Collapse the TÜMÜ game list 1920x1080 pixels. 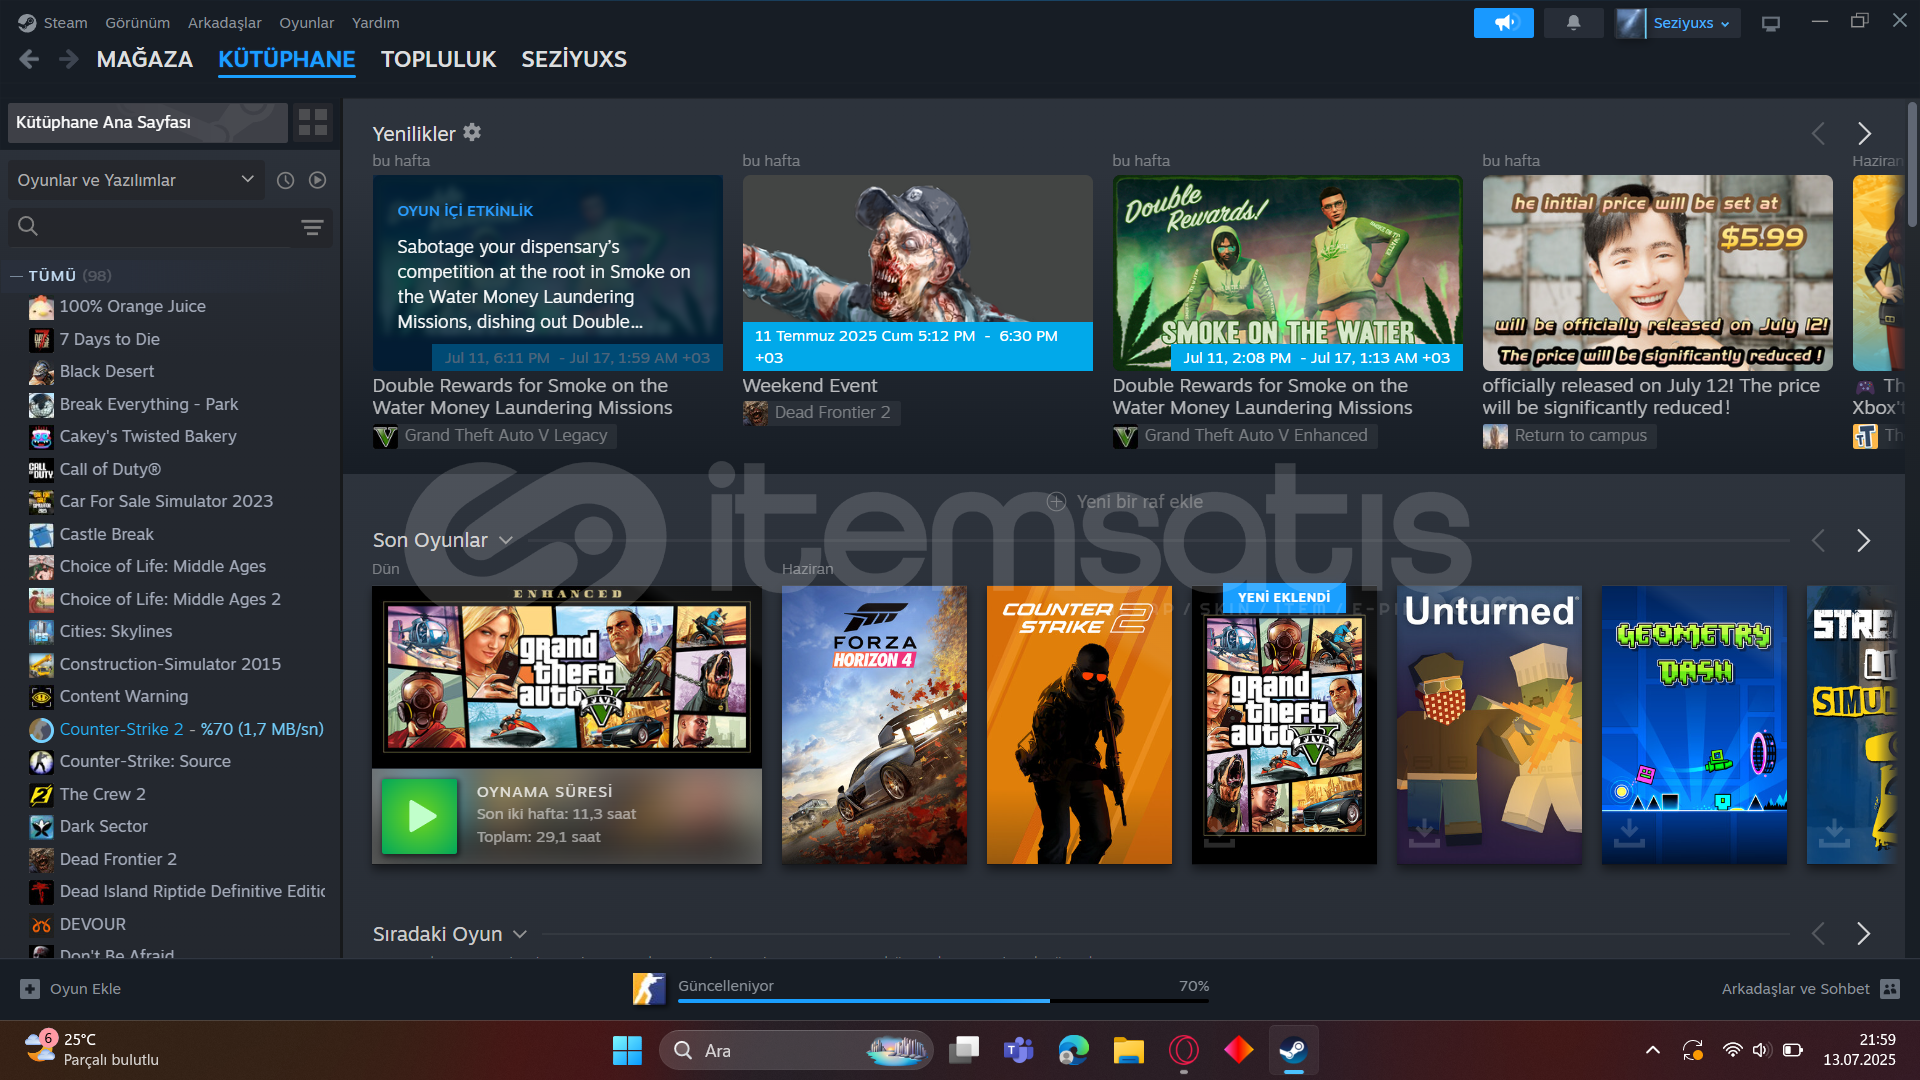(16, 275)
